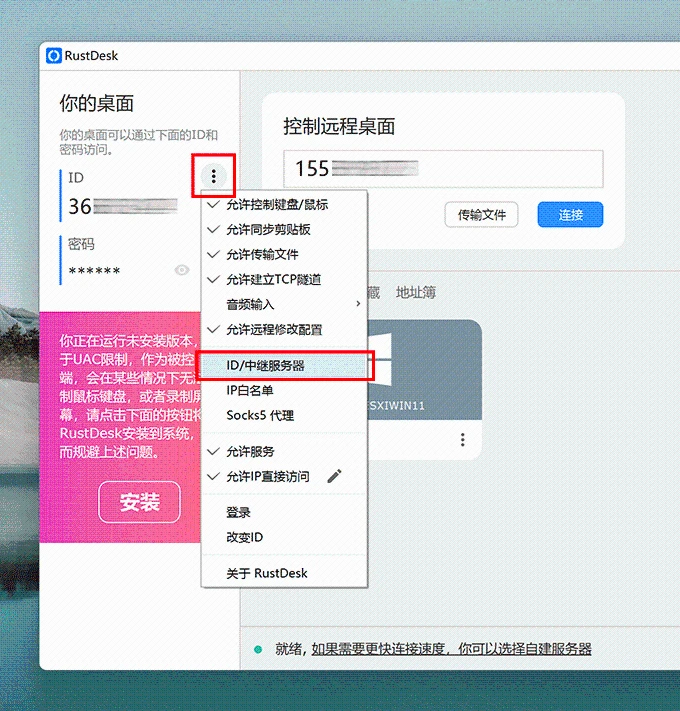This screenshot has height=711, width=680.
Task: Toggle allow TCP tunnel option
Action: pyautogui.click(x=284, y=279)
